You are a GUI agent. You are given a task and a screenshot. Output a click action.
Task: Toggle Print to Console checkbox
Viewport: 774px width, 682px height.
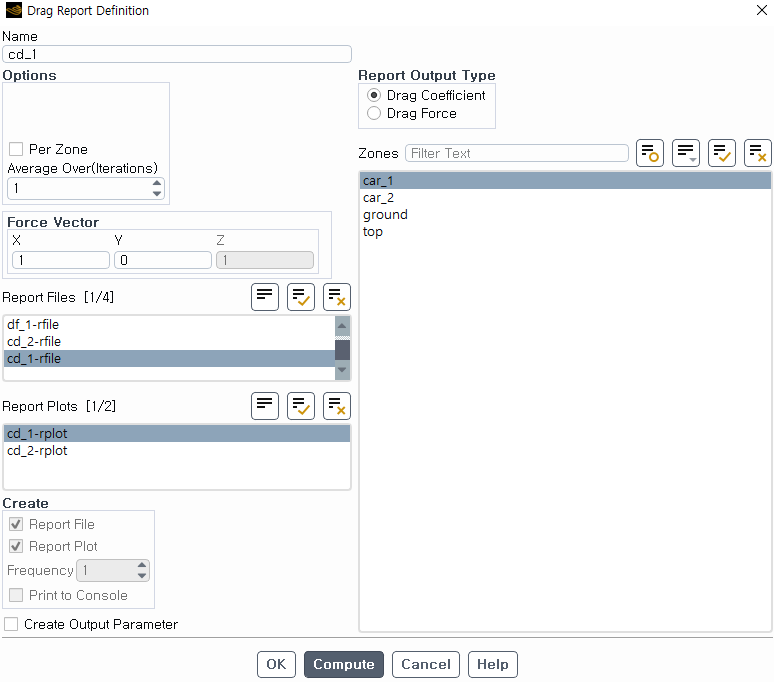16,595
